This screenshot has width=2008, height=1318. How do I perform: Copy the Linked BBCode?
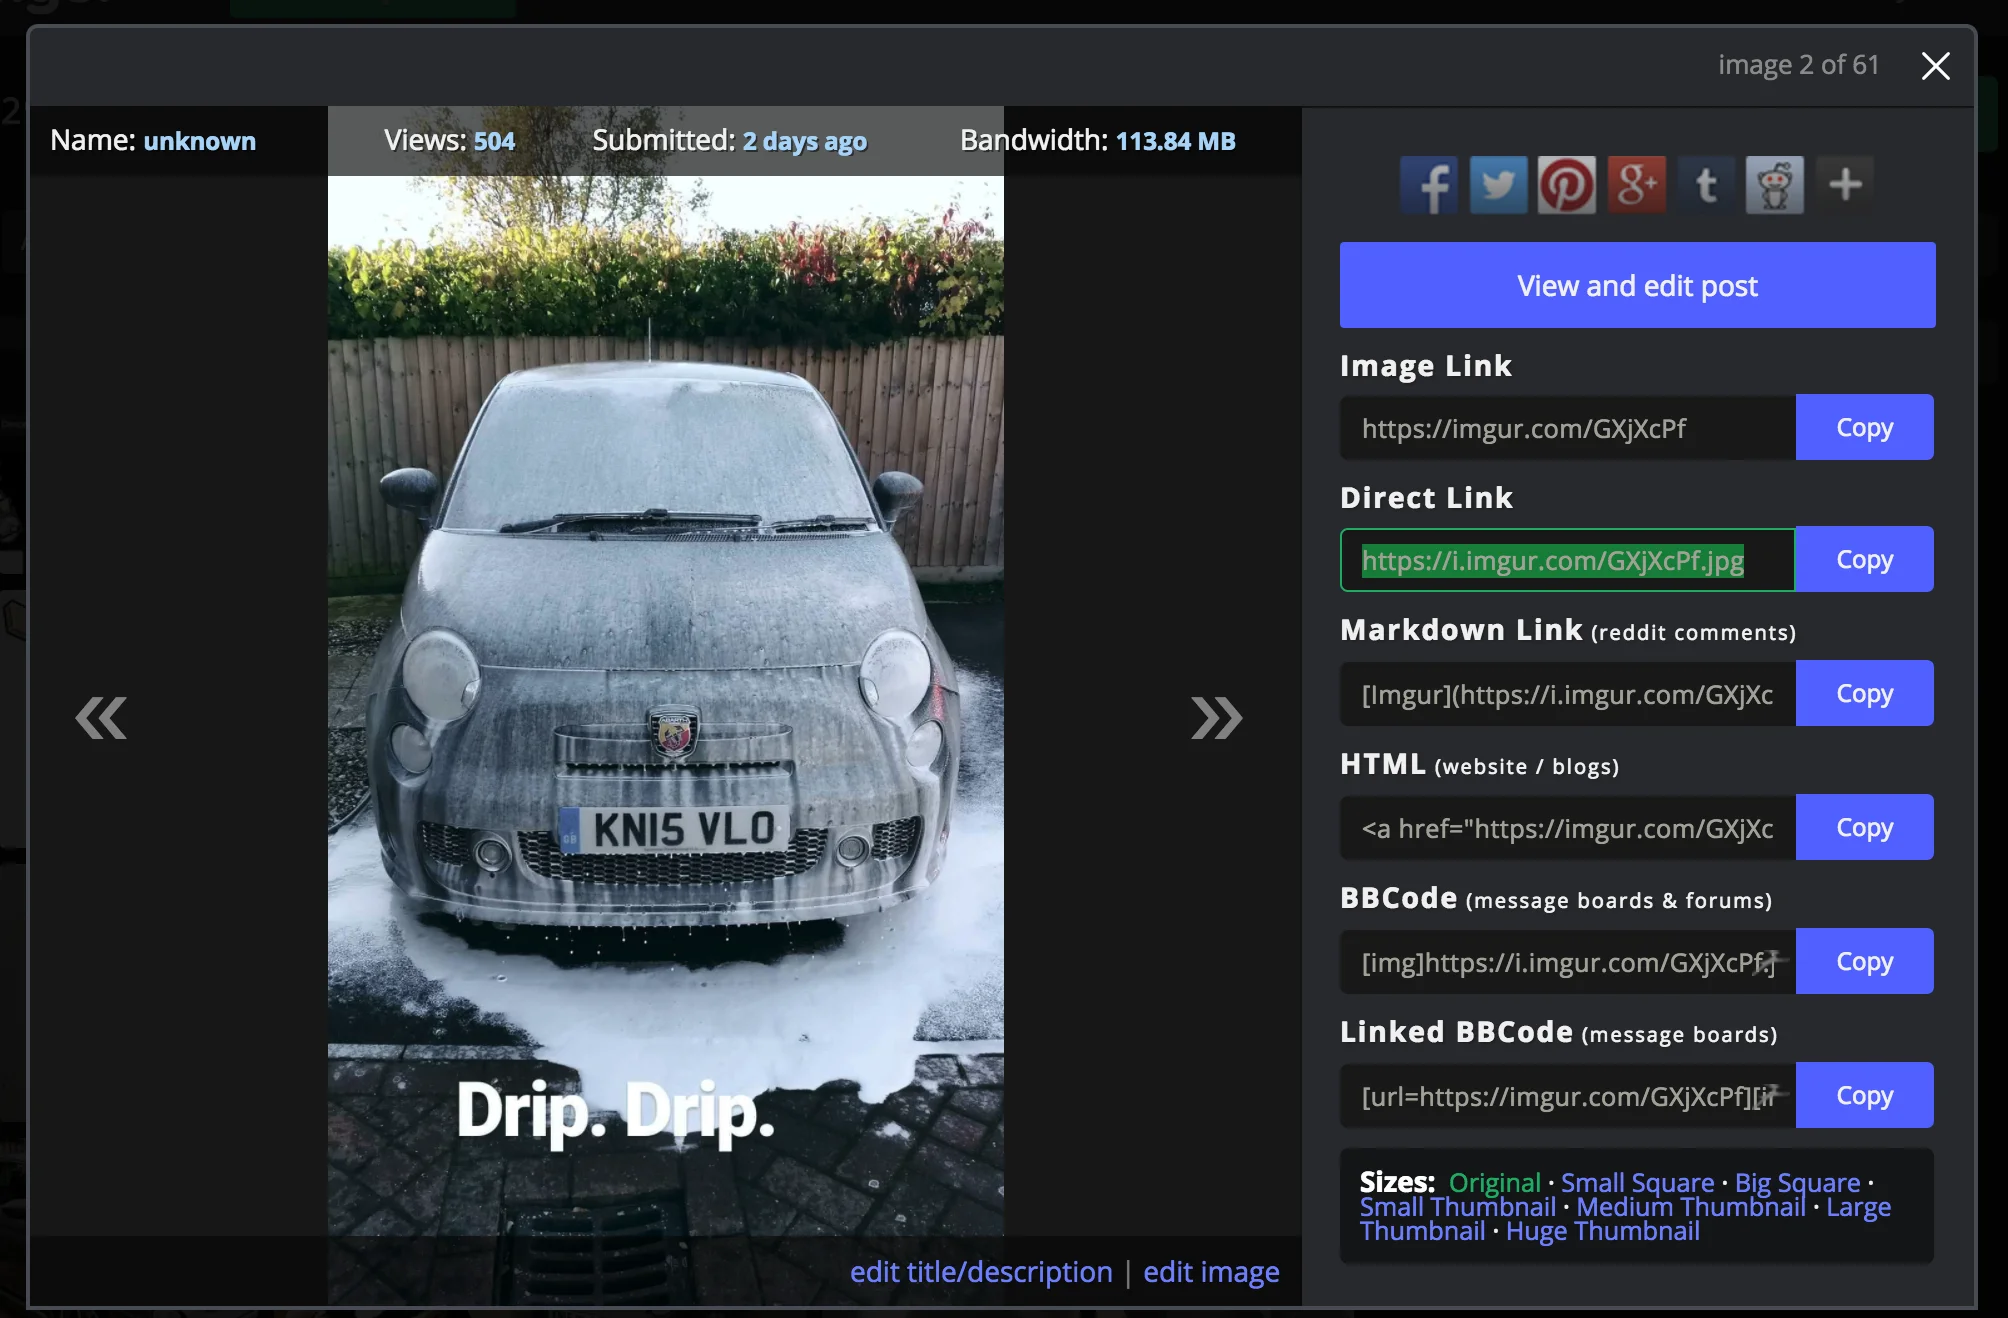[x=1864, y=1095]
